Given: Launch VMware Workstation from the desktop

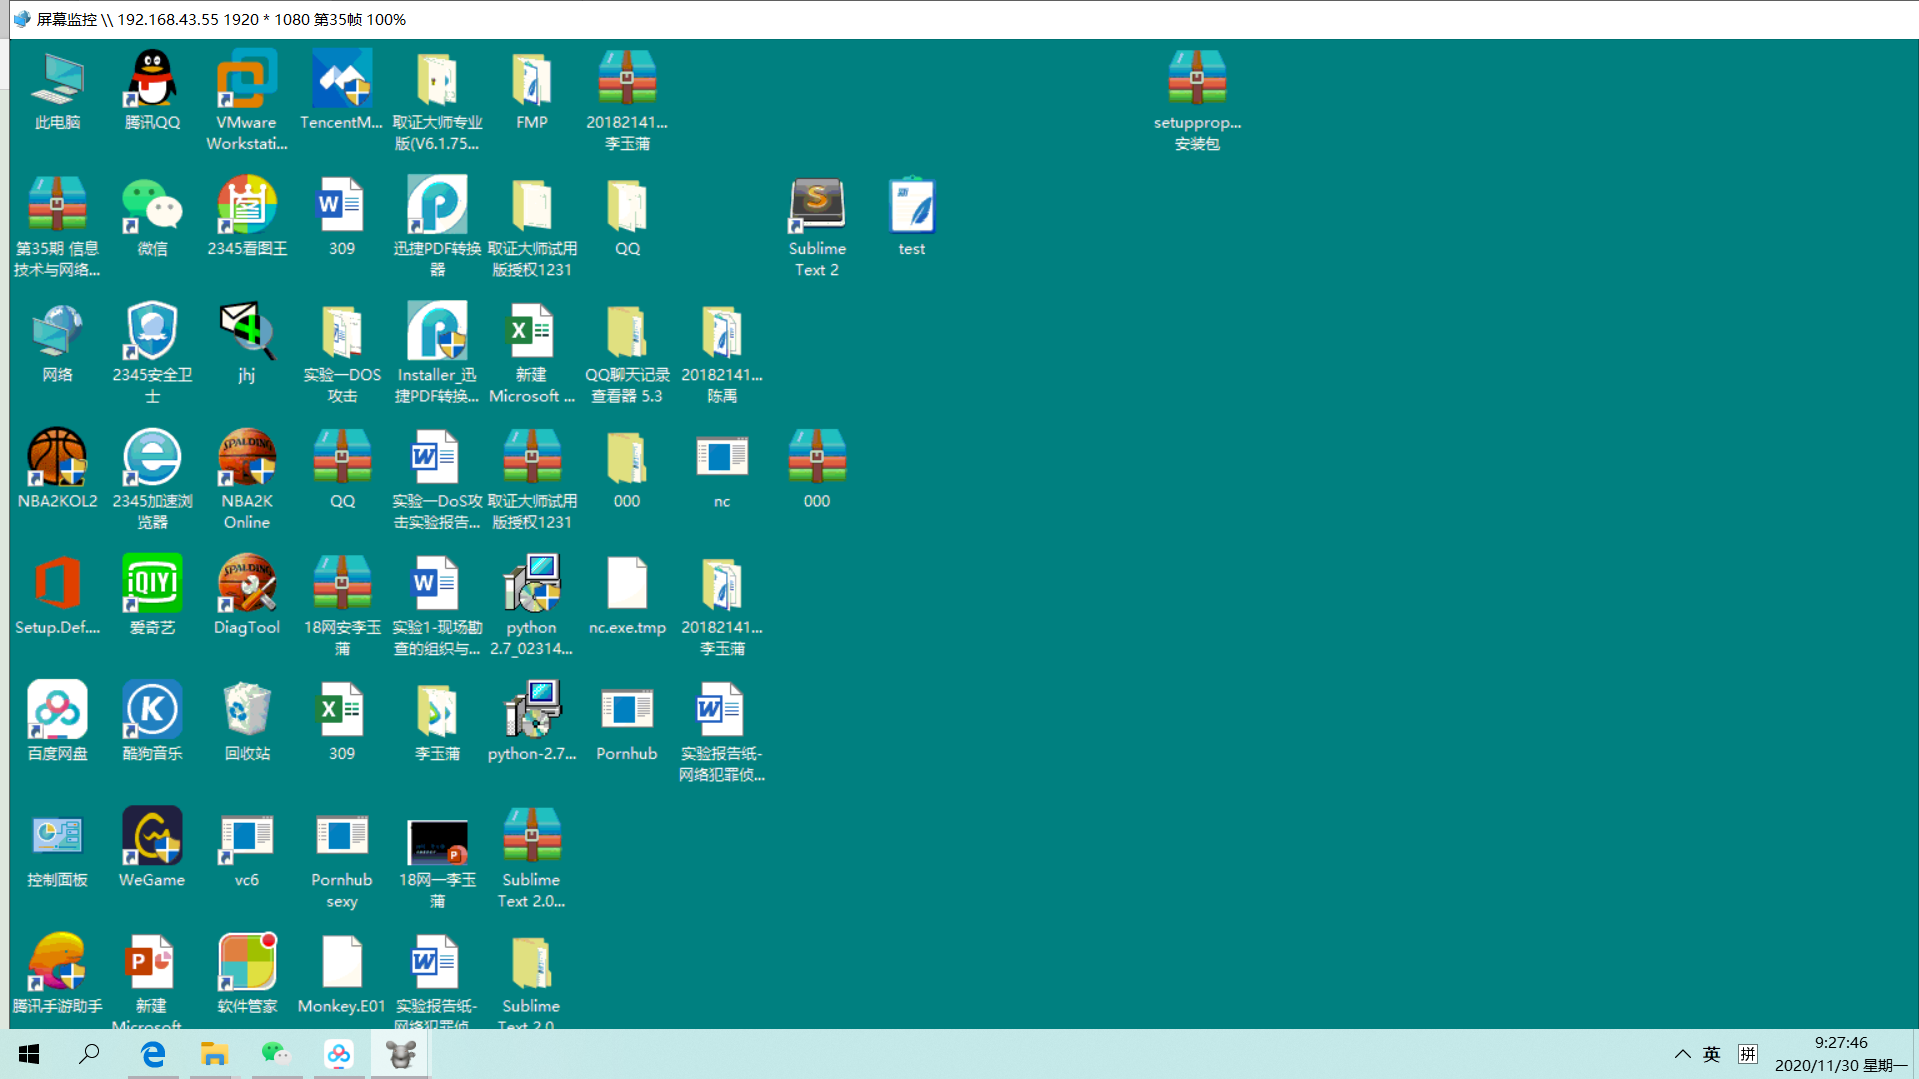Looking at the screenshot, I should 247,101.
